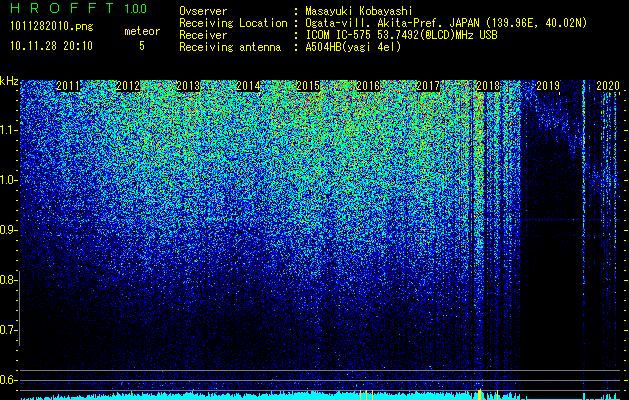Click the 2017 time marker

428,86
